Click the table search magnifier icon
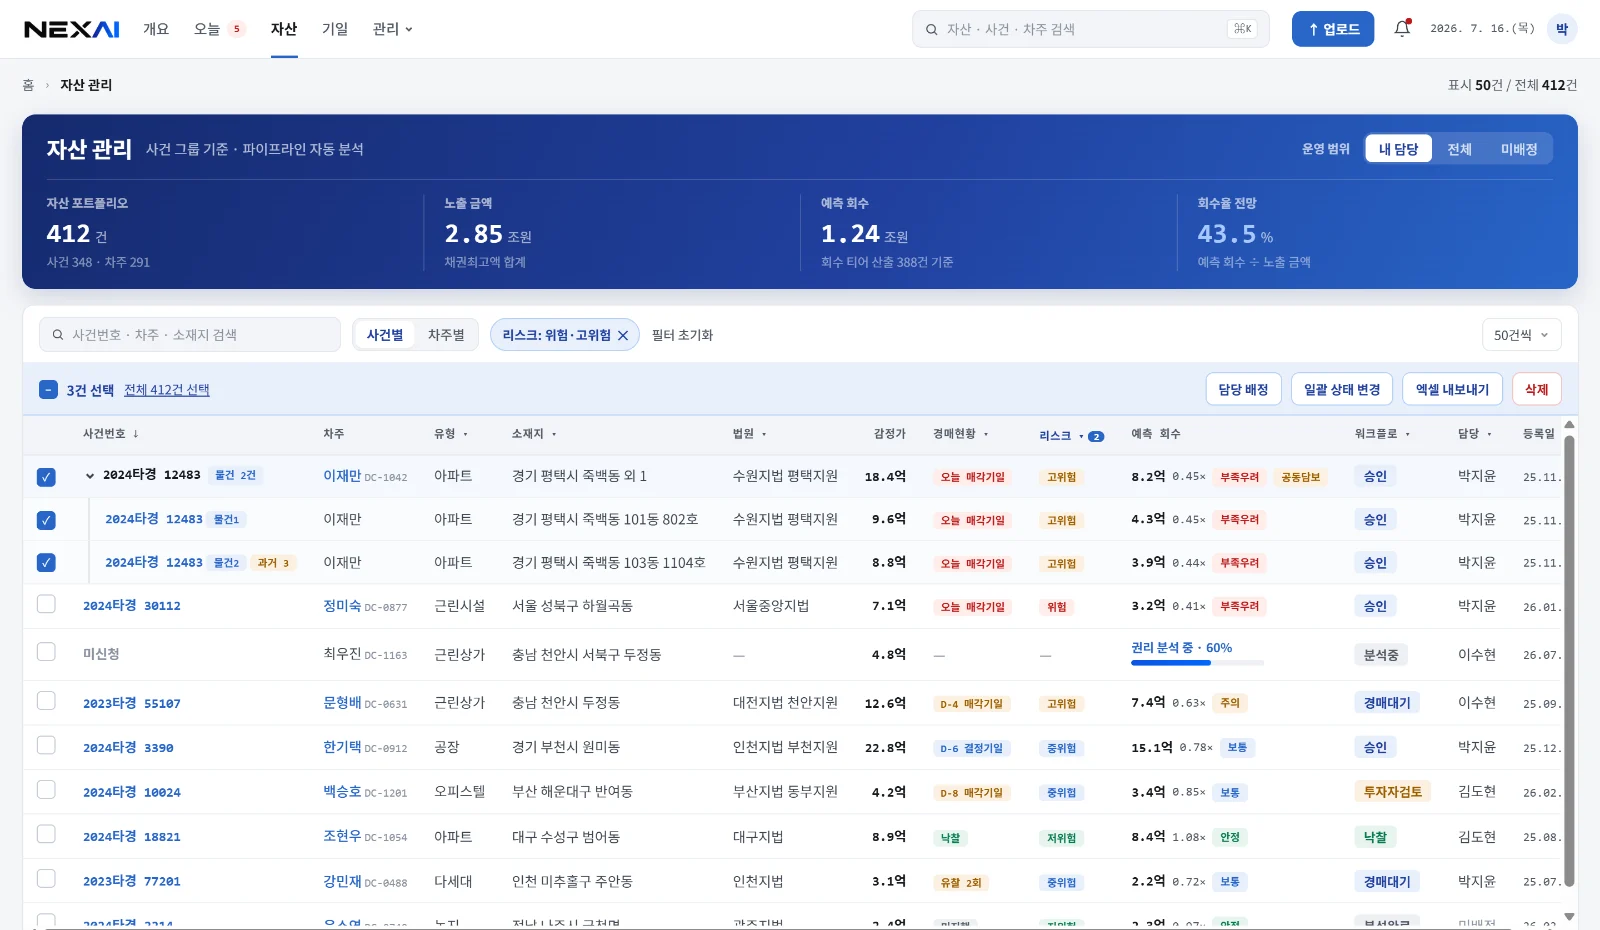 pyautogui.click(x=58, y=335)
